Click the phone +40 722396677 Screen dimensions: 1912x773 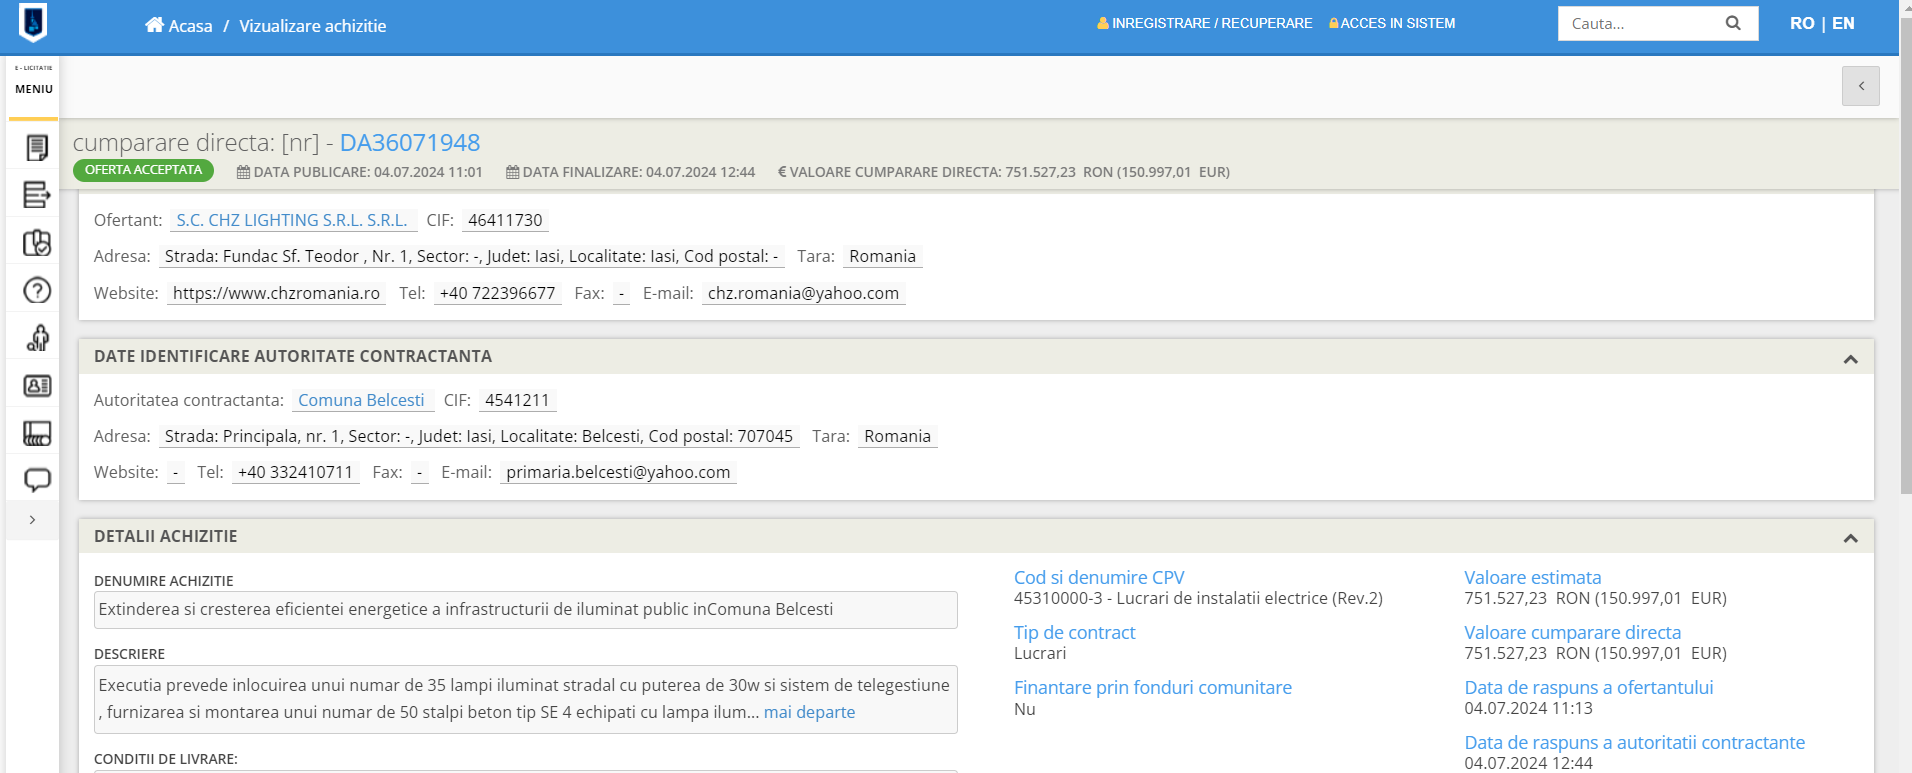(x=497, y=293)
